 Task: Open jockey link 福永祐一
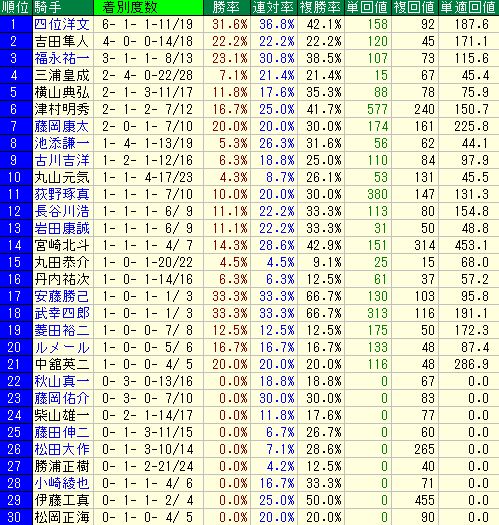click(62, 59)
